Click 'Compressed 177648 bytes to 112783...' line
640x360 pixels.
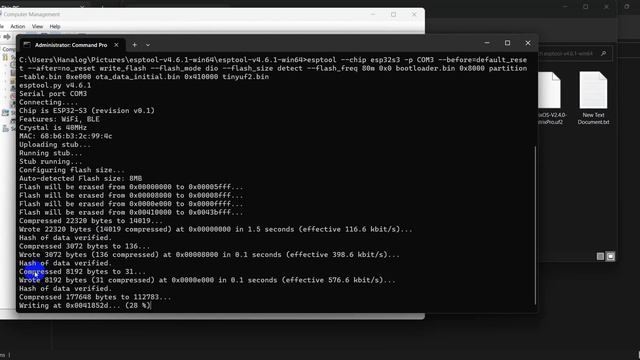tap(95, 297)
